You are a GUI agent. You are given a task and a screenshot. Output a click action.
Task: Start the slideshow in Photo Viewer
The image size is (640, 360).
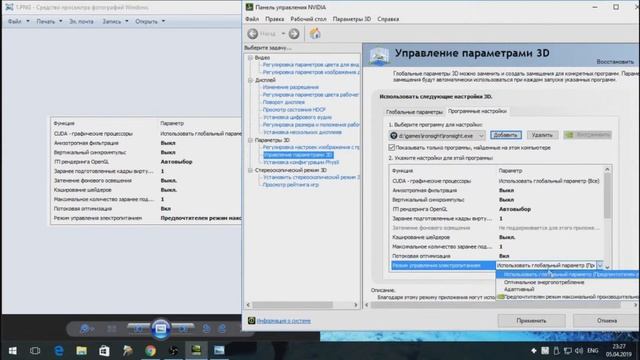click(160, 329)
